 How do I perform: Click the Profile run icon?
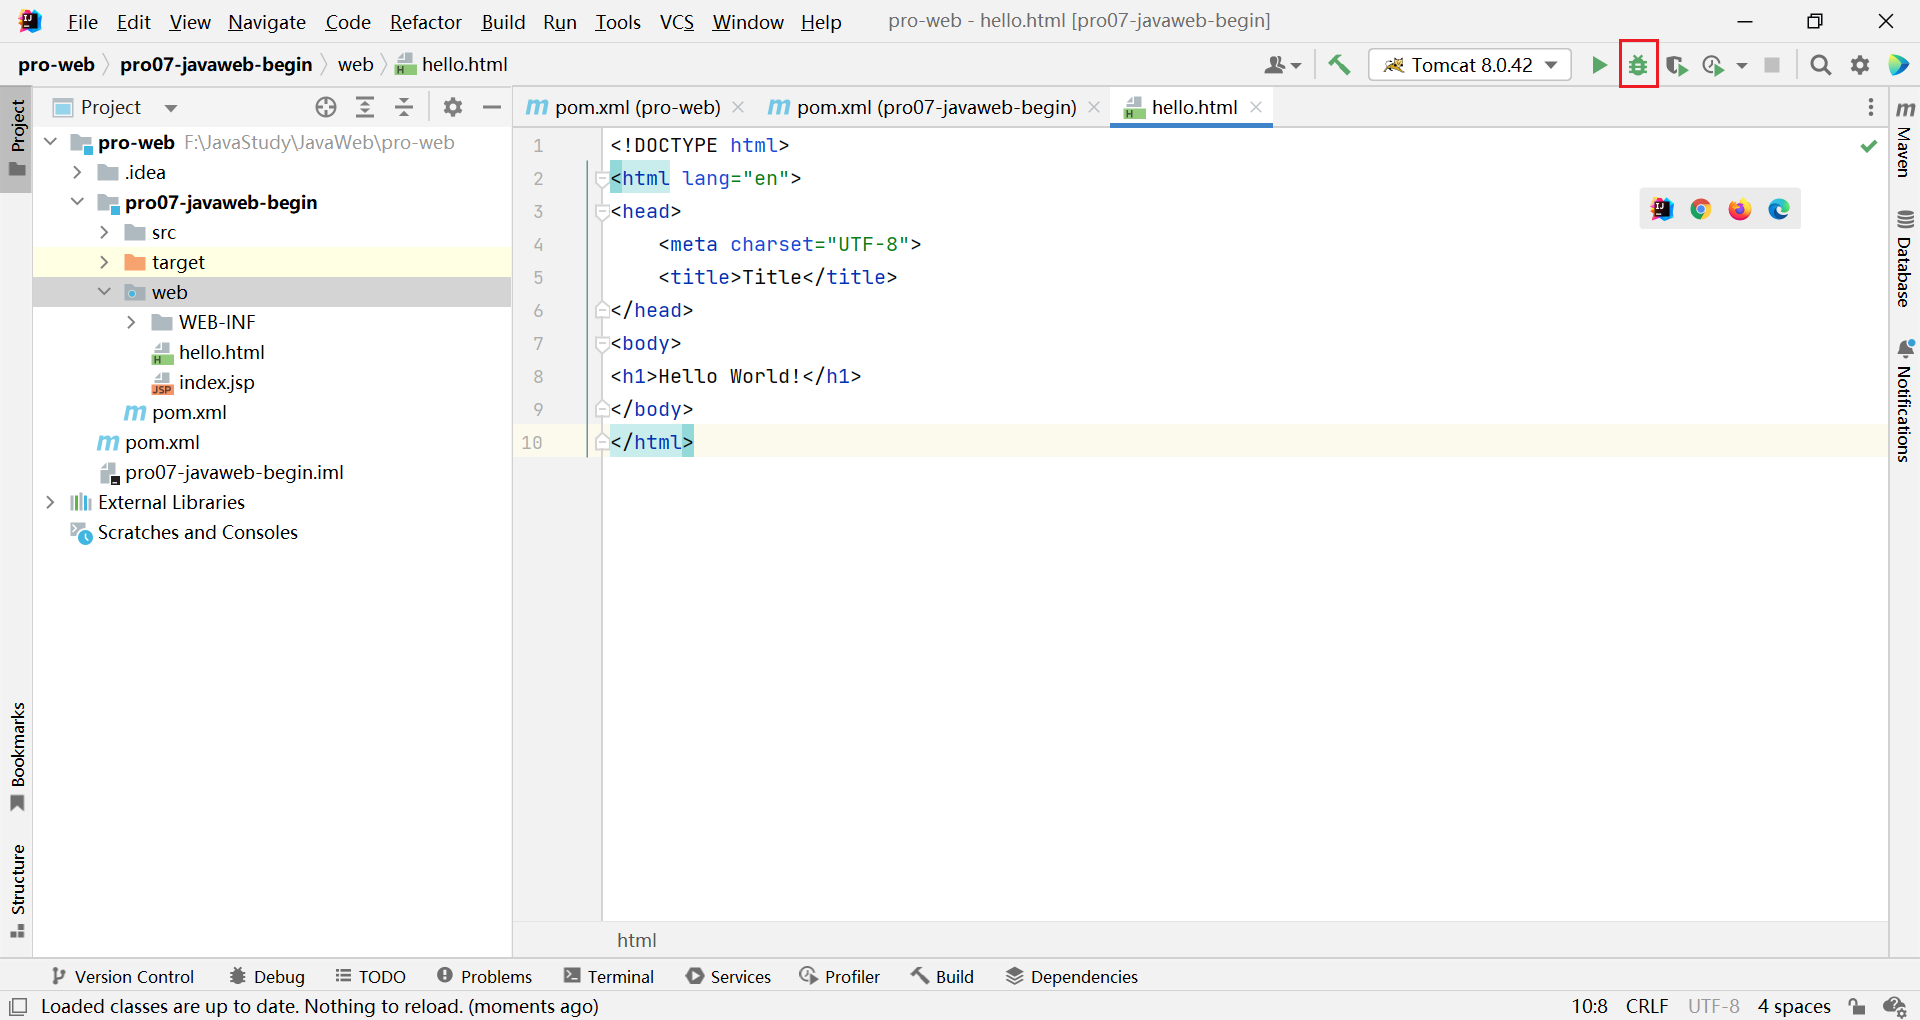click(x=1714, y=65)
